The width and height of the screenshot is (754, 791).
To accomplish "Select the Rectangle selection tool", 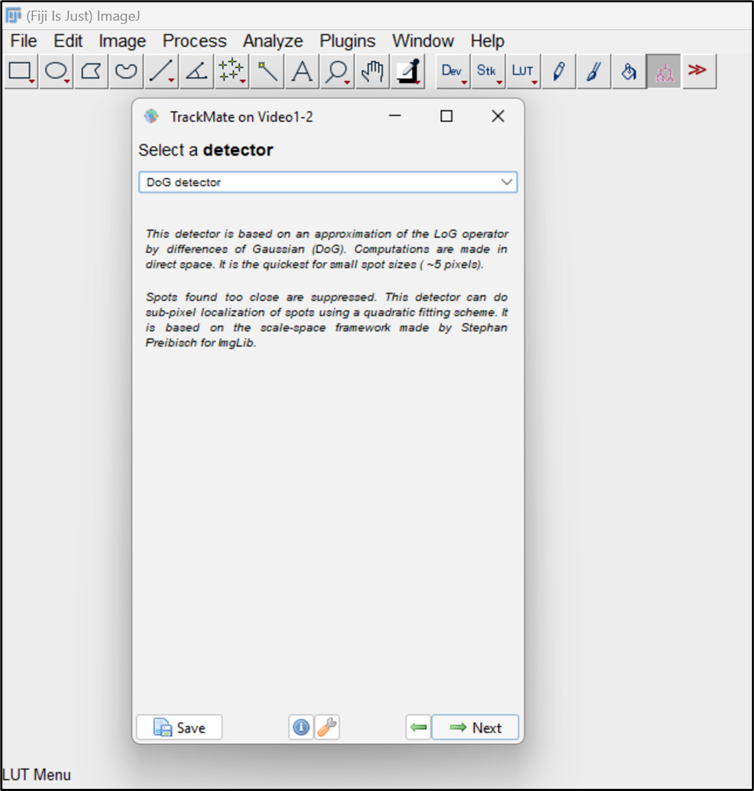I will click(21, 71).
